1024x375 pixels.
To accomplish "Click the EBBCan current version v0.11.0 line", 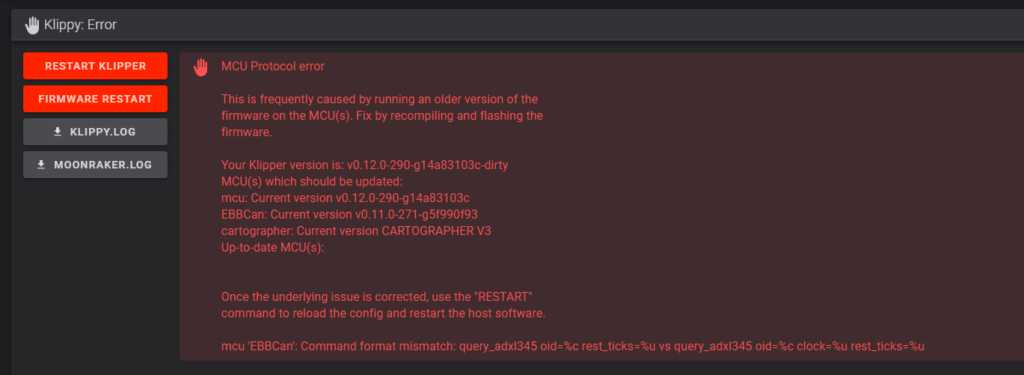I will [353, 214].
